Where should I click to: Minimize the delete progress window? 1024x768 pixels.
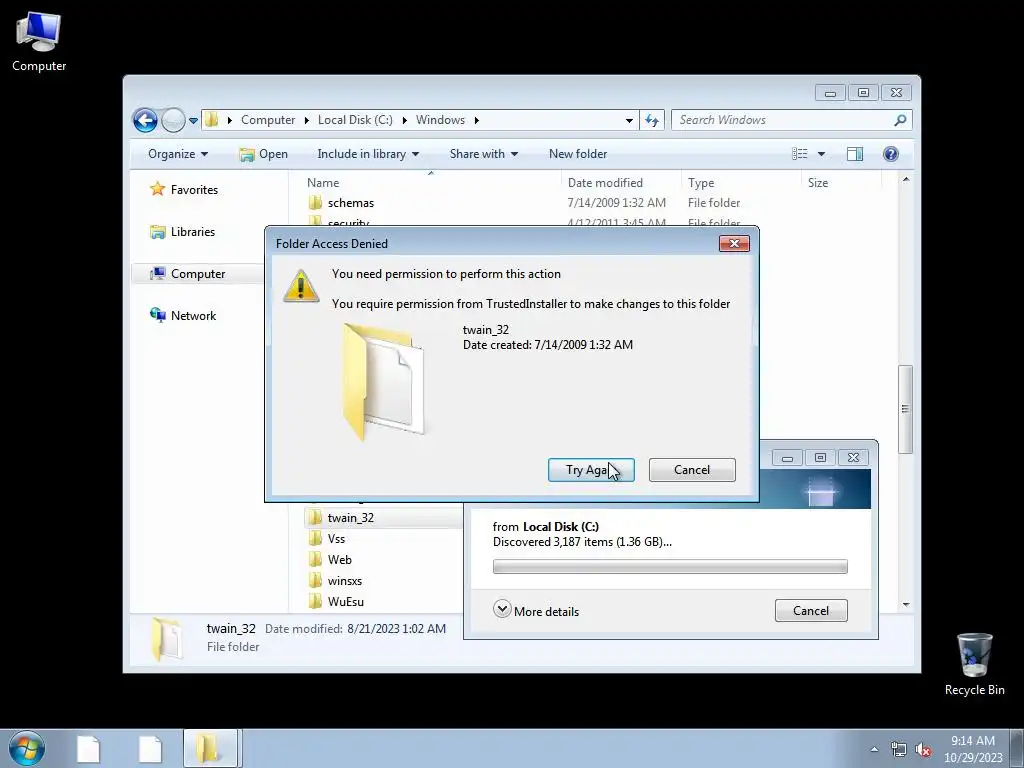tap(787, 458)
